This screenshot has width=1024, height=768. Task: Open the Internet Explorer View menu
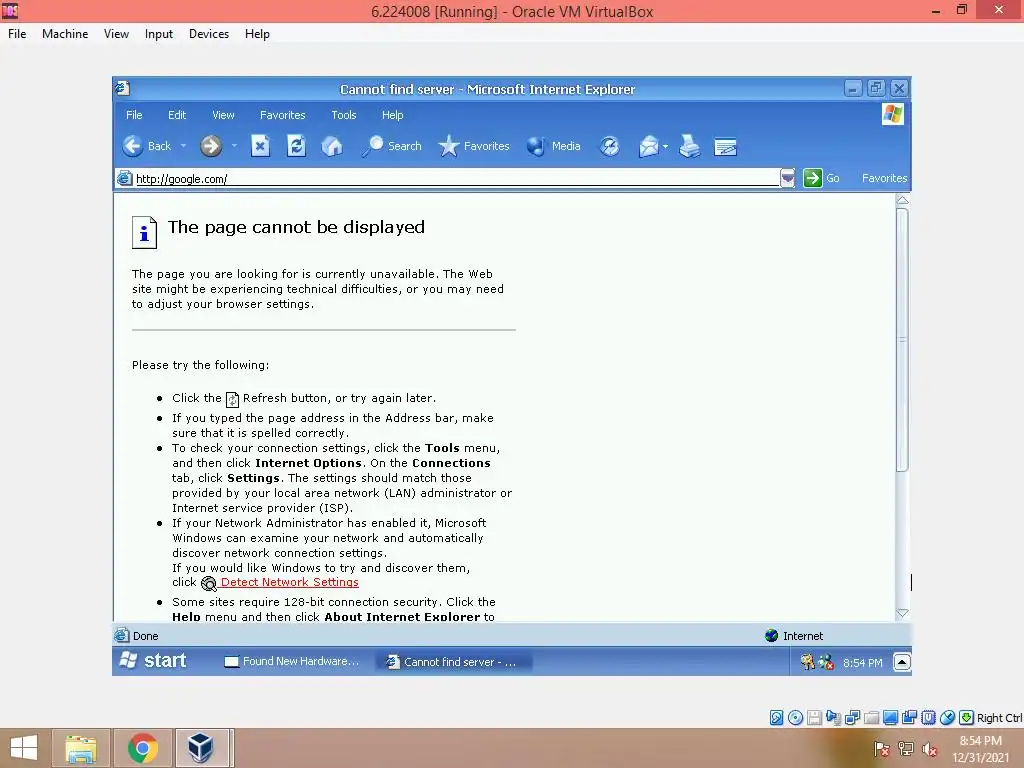pos(223,115)
